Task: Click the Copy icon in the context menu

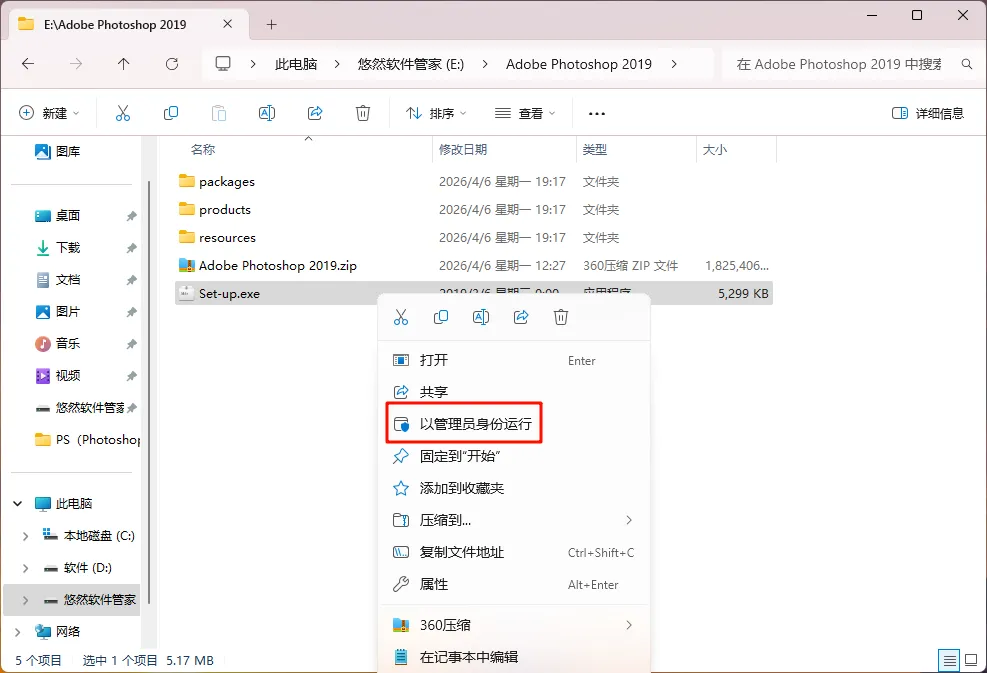Action: tap(441, 317)
